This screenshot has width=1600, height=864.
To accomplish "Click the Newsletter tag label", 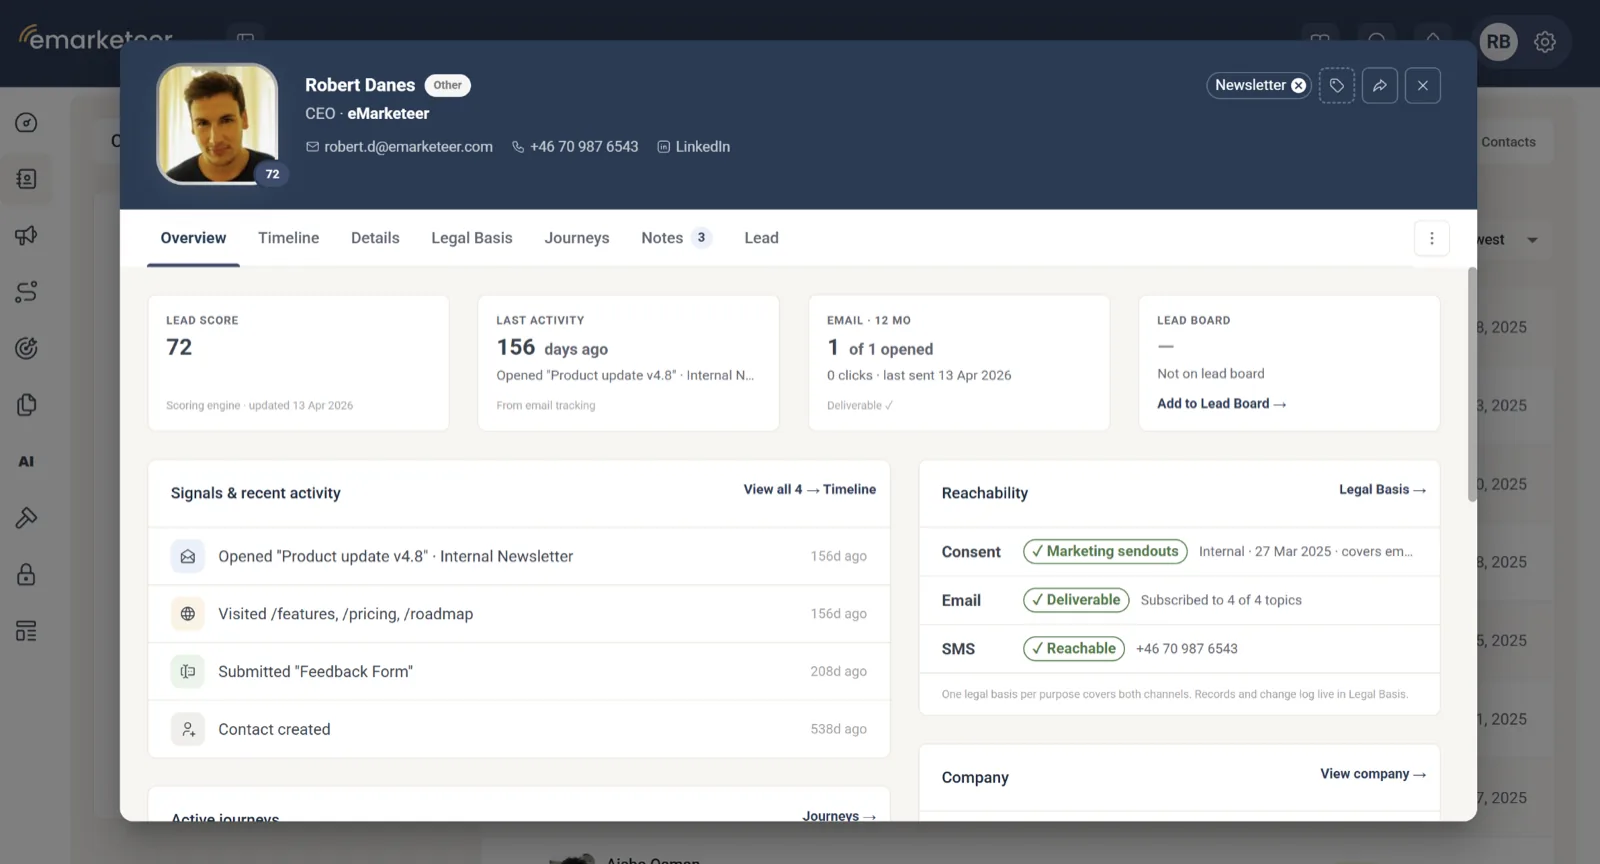I will pyautogui.click(x=1250, y=86).
